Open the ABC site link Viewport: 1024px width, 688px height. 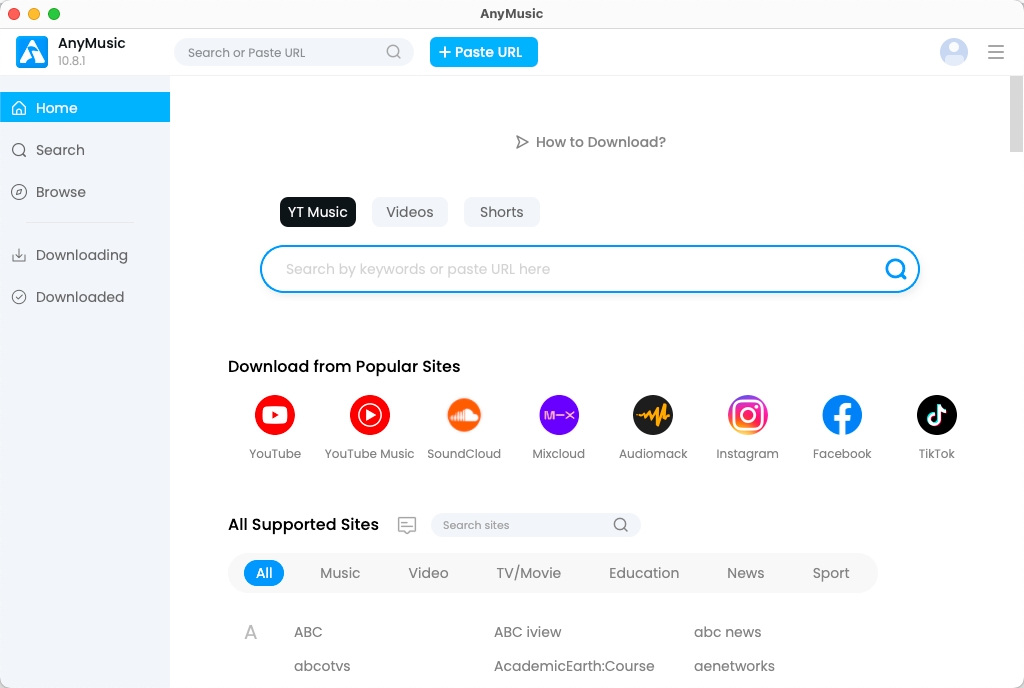point(308,632)
